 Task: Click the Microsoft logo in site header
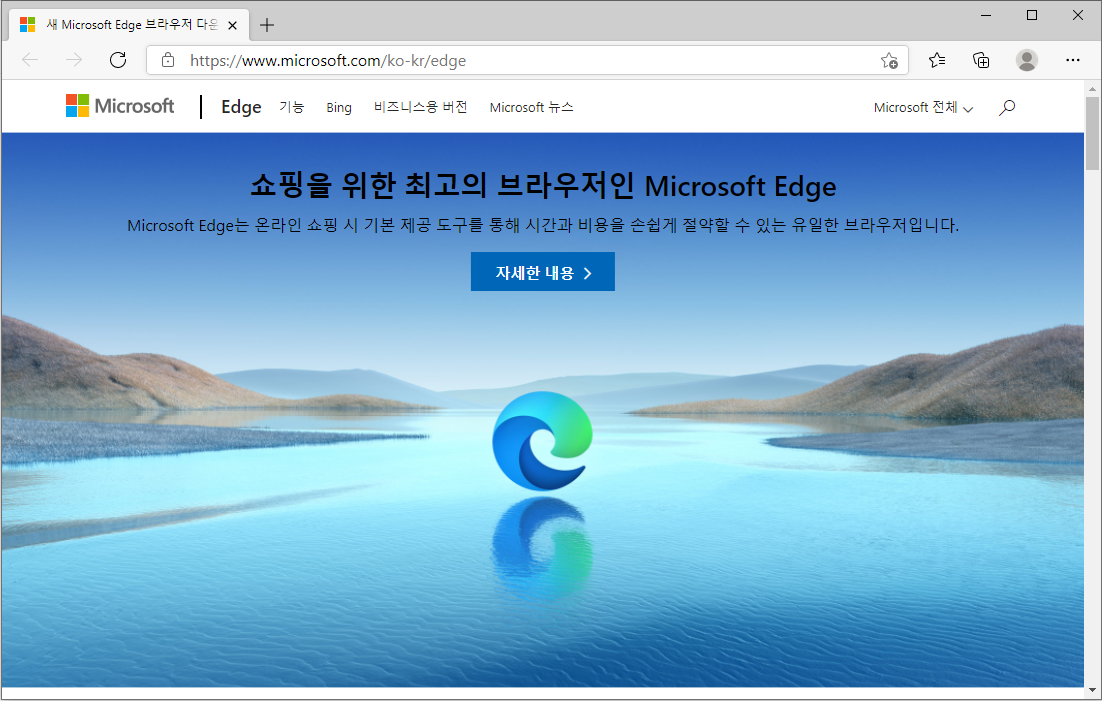tap(120, 106)
